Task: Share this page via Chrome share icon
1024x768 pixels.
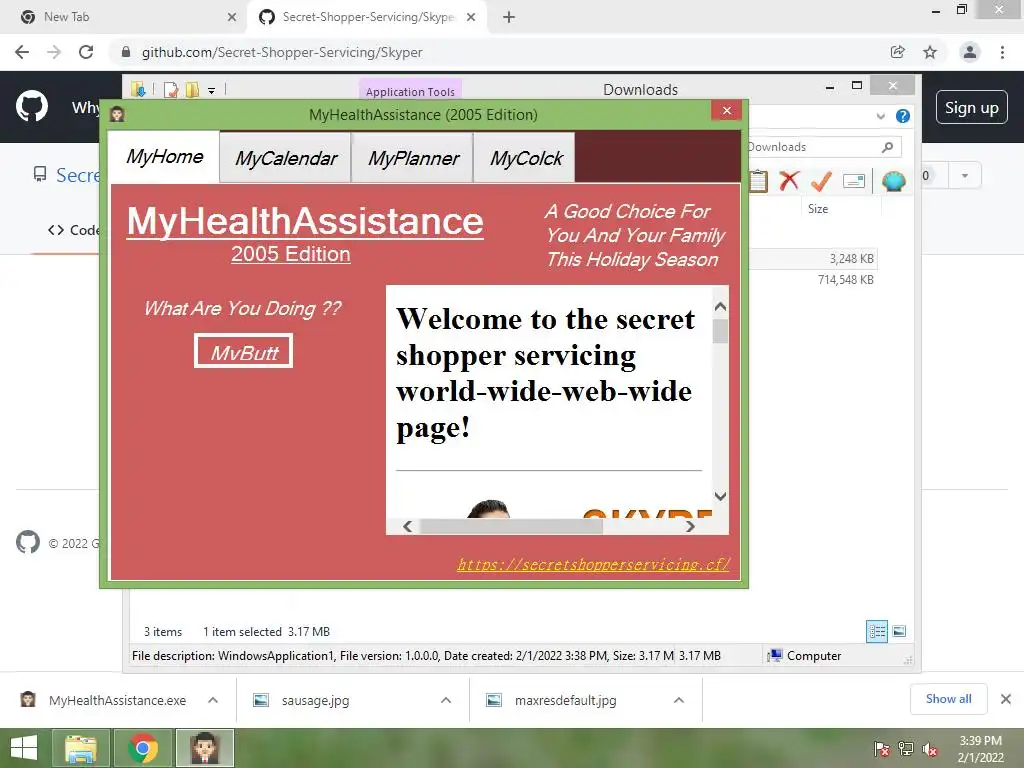Action: 897,52
